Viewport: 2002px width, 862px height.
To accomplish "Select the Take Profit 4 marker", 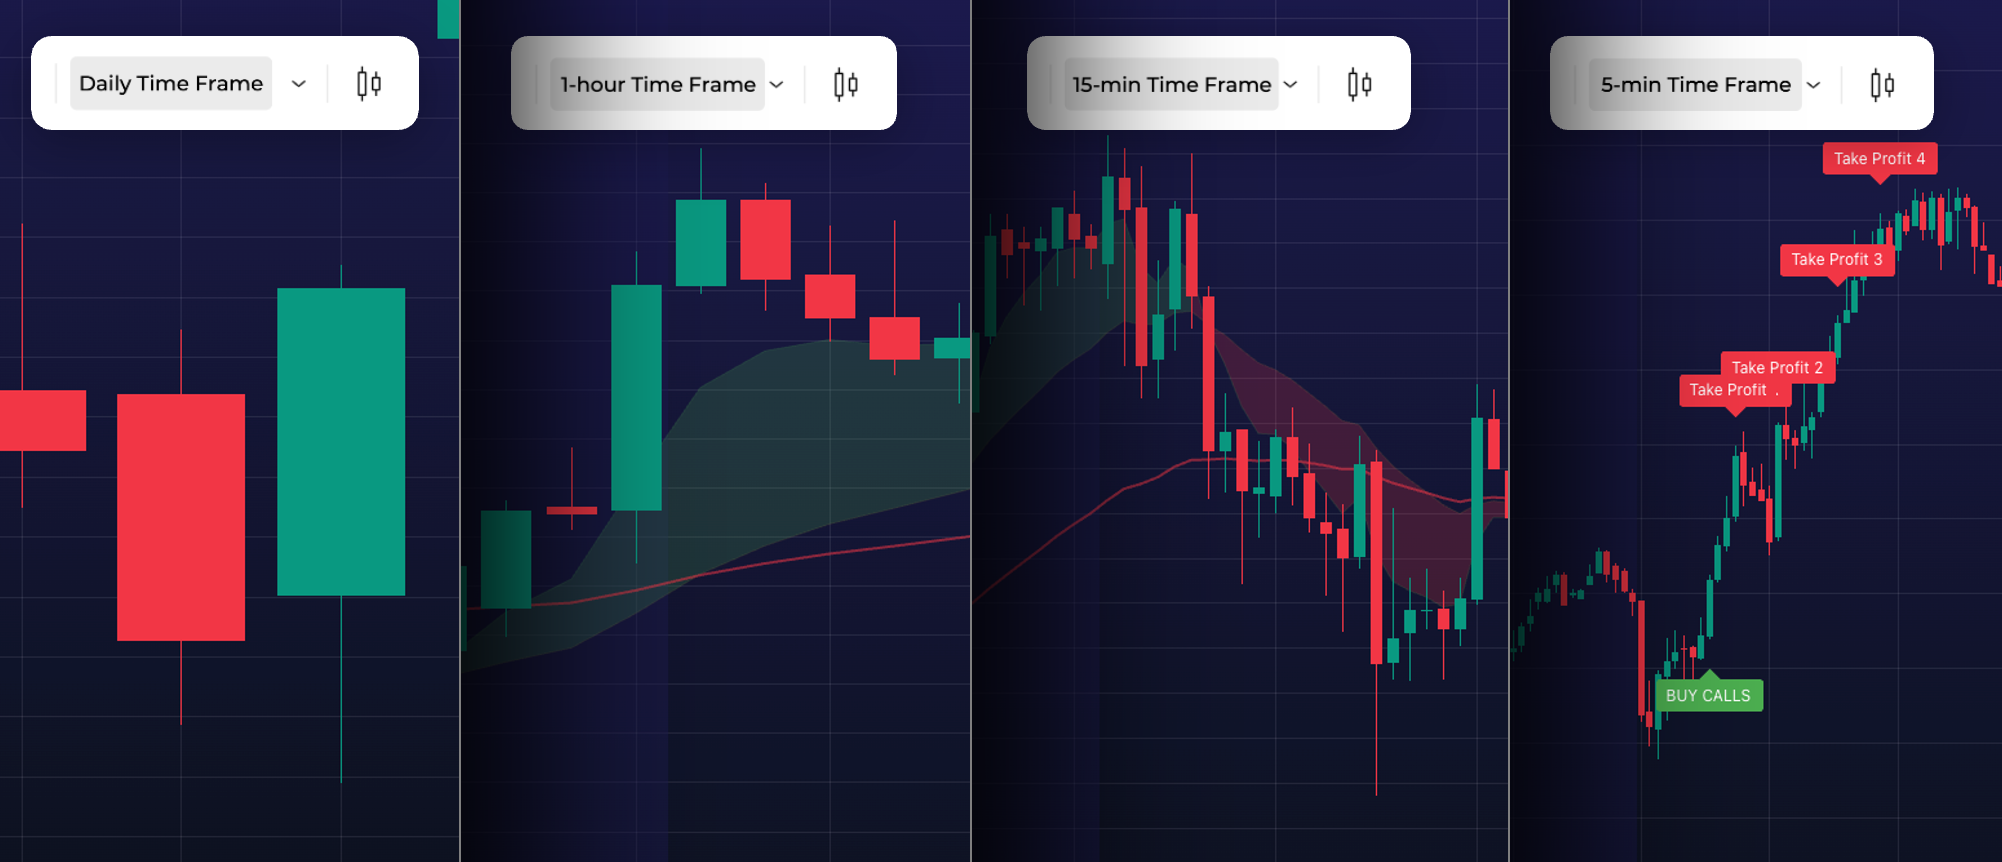I will [x=1879, y=159].
